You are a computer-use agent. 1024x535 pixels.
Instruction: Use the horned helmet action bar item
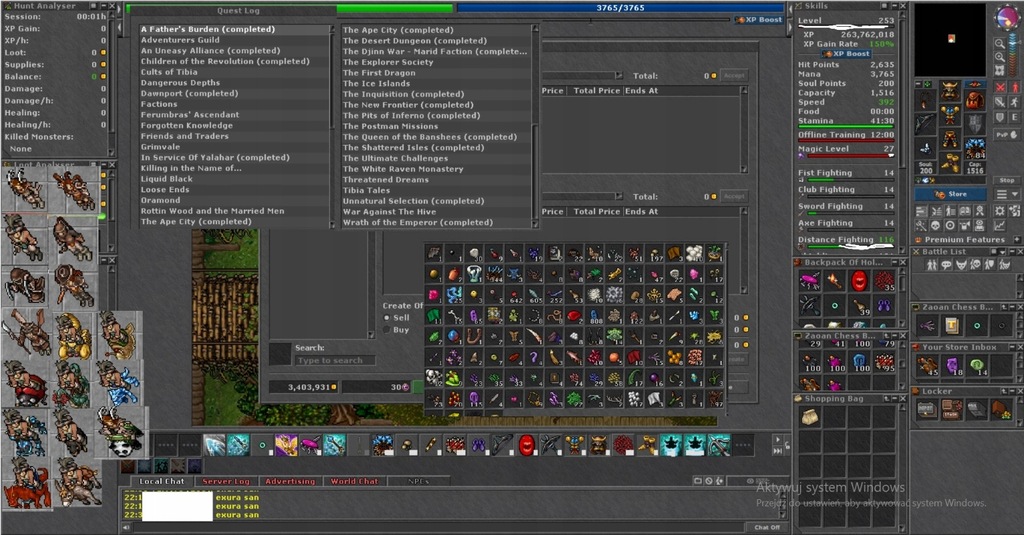click(599, 445)
